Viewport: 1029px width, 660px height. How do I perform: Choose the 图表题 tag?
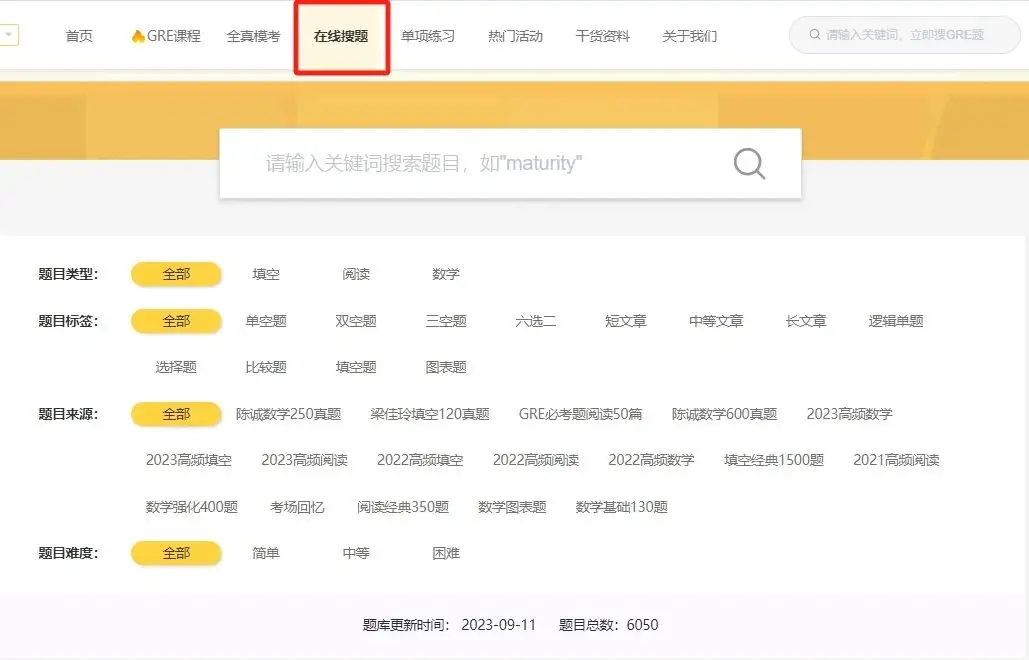446,367
